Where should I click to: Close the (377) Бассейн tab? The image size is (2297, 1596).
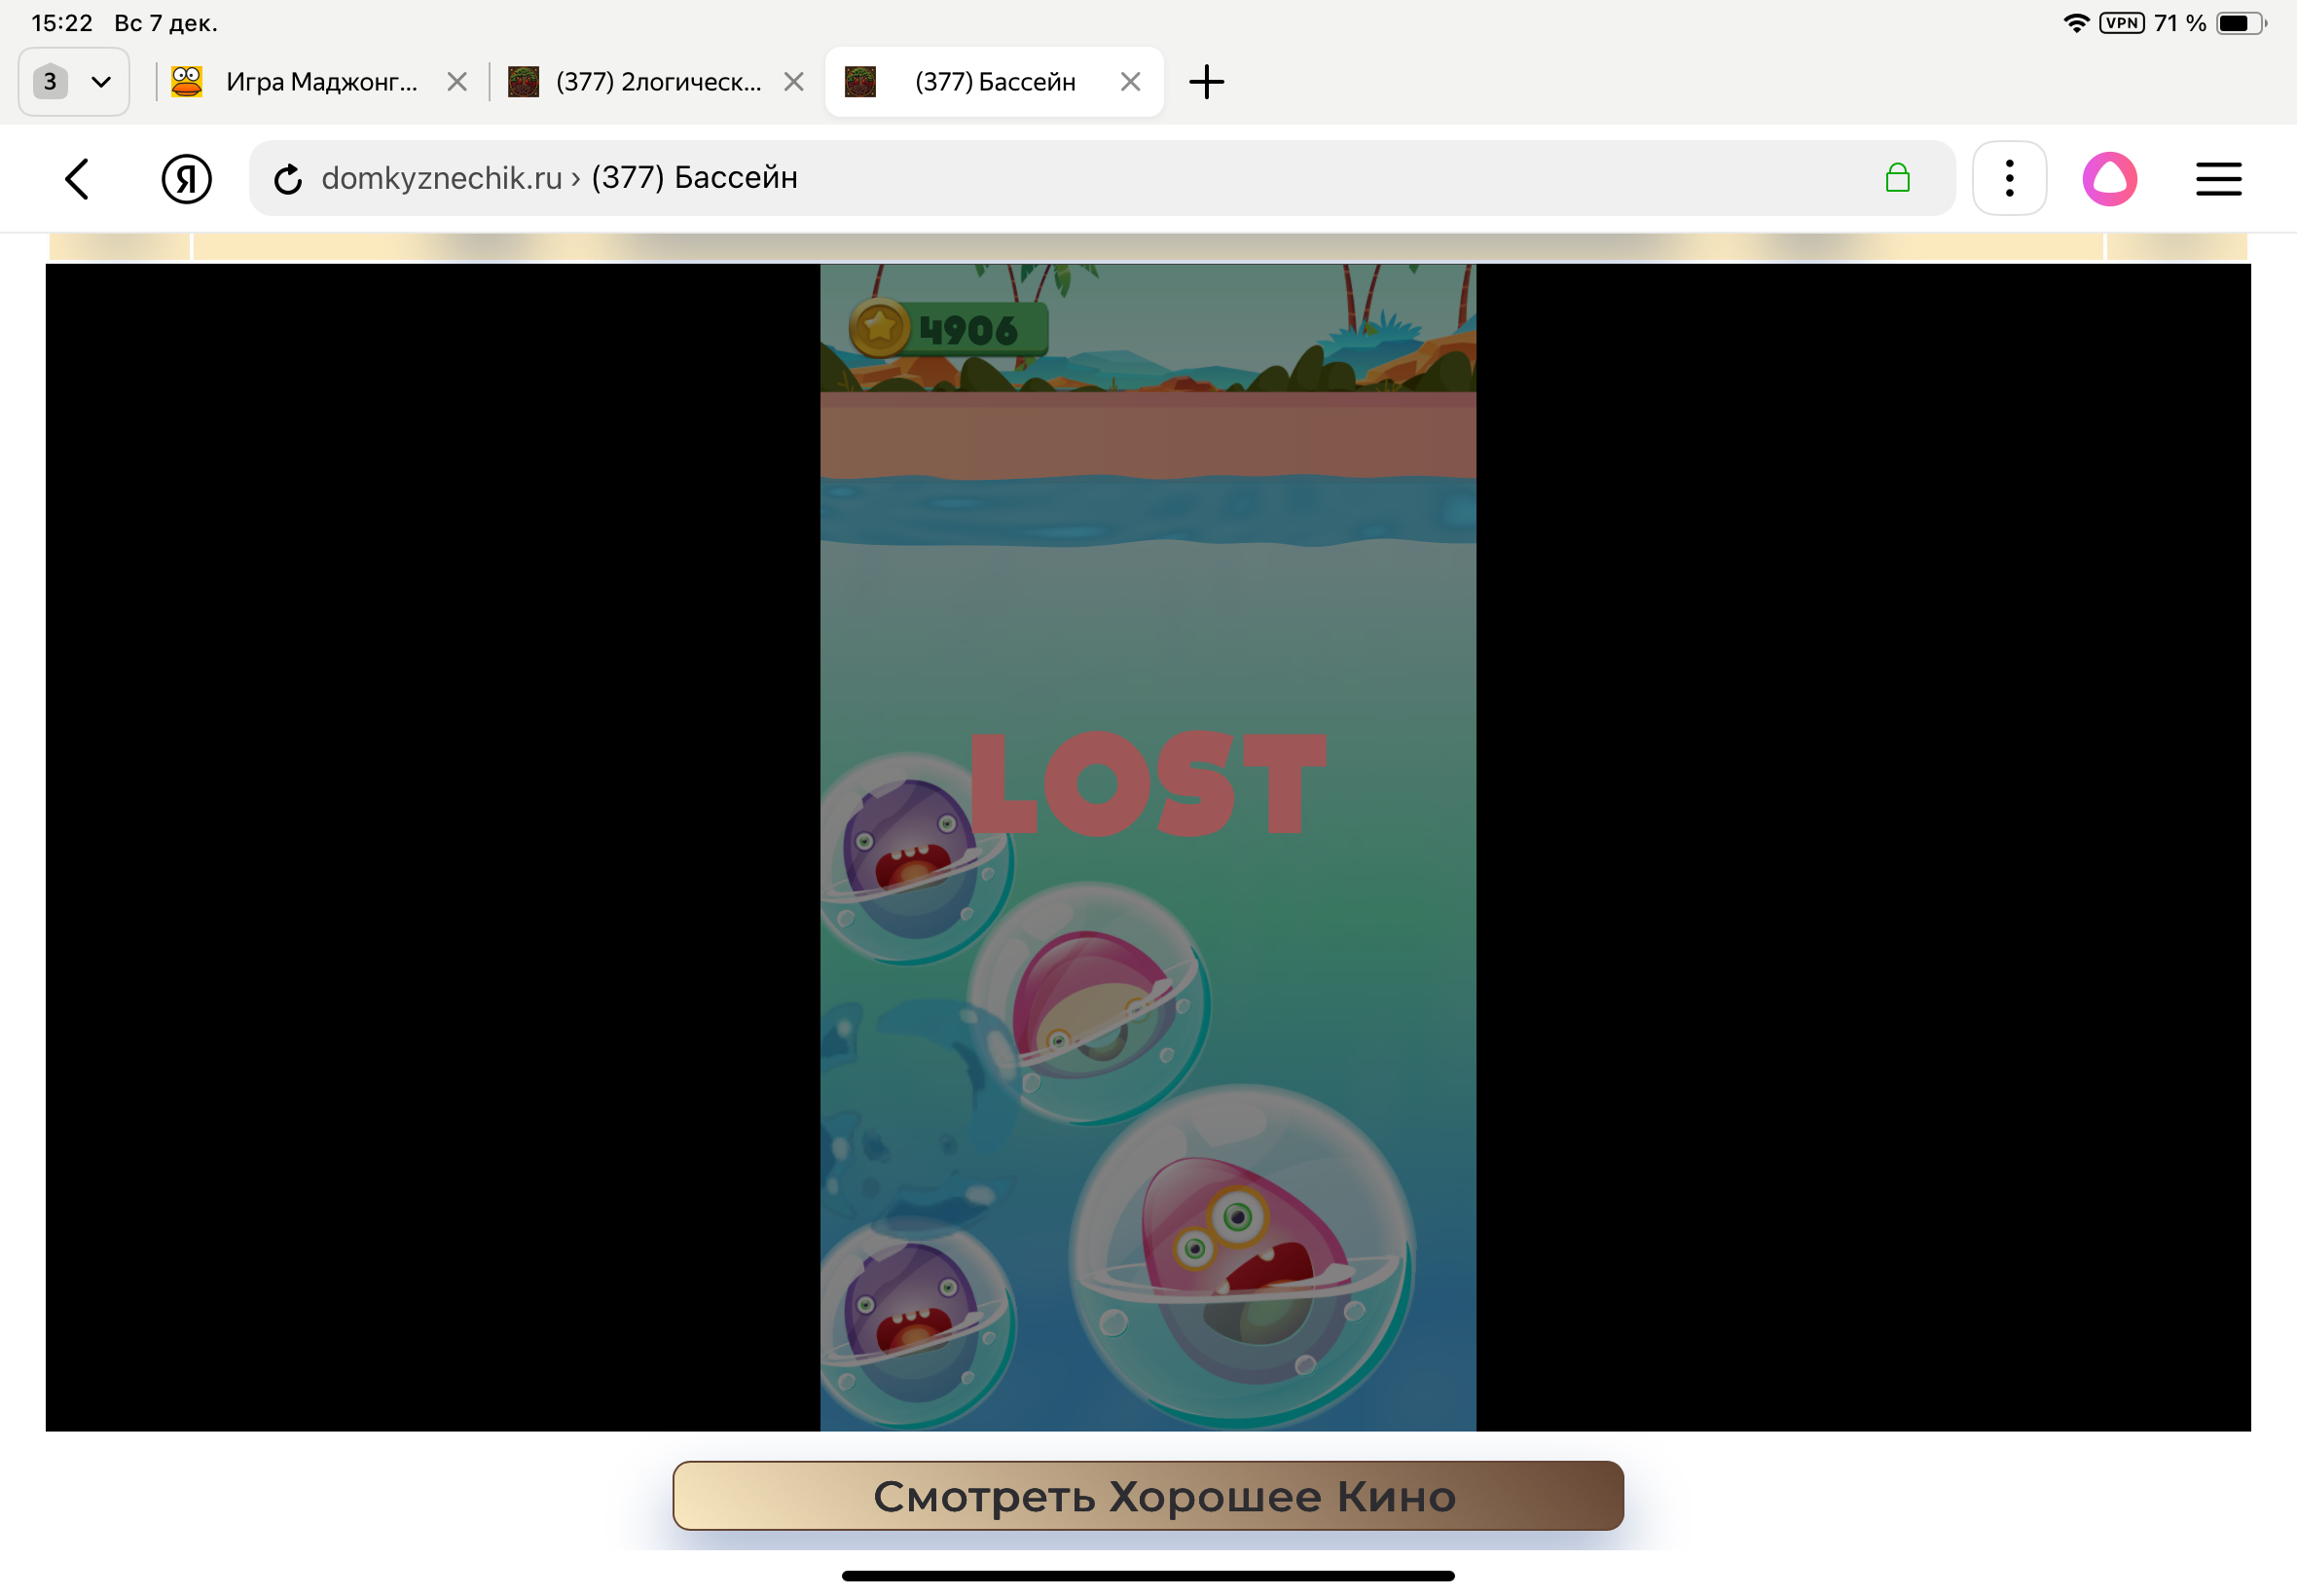click(x=1129, y=82)
